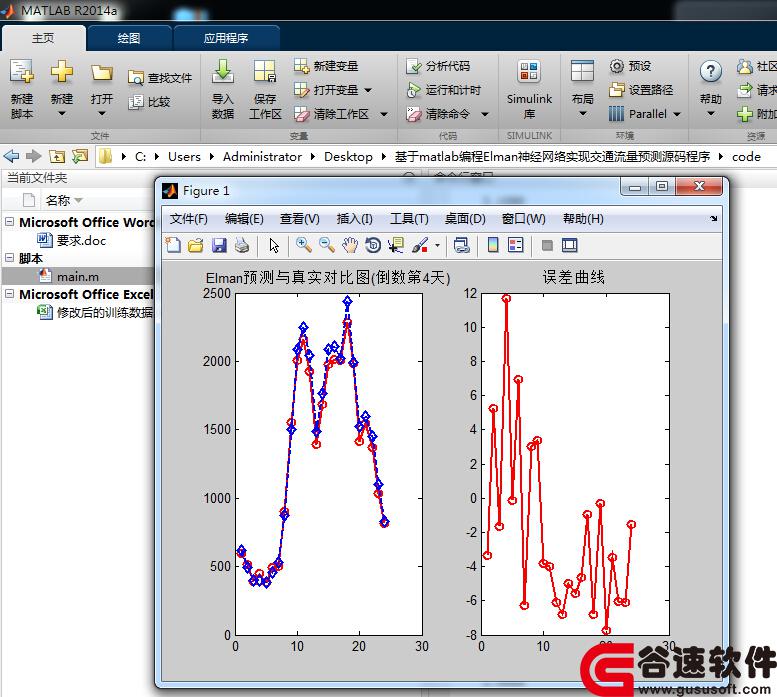Open the Open Variable (打开变量) dropdown

coord(368,91)
